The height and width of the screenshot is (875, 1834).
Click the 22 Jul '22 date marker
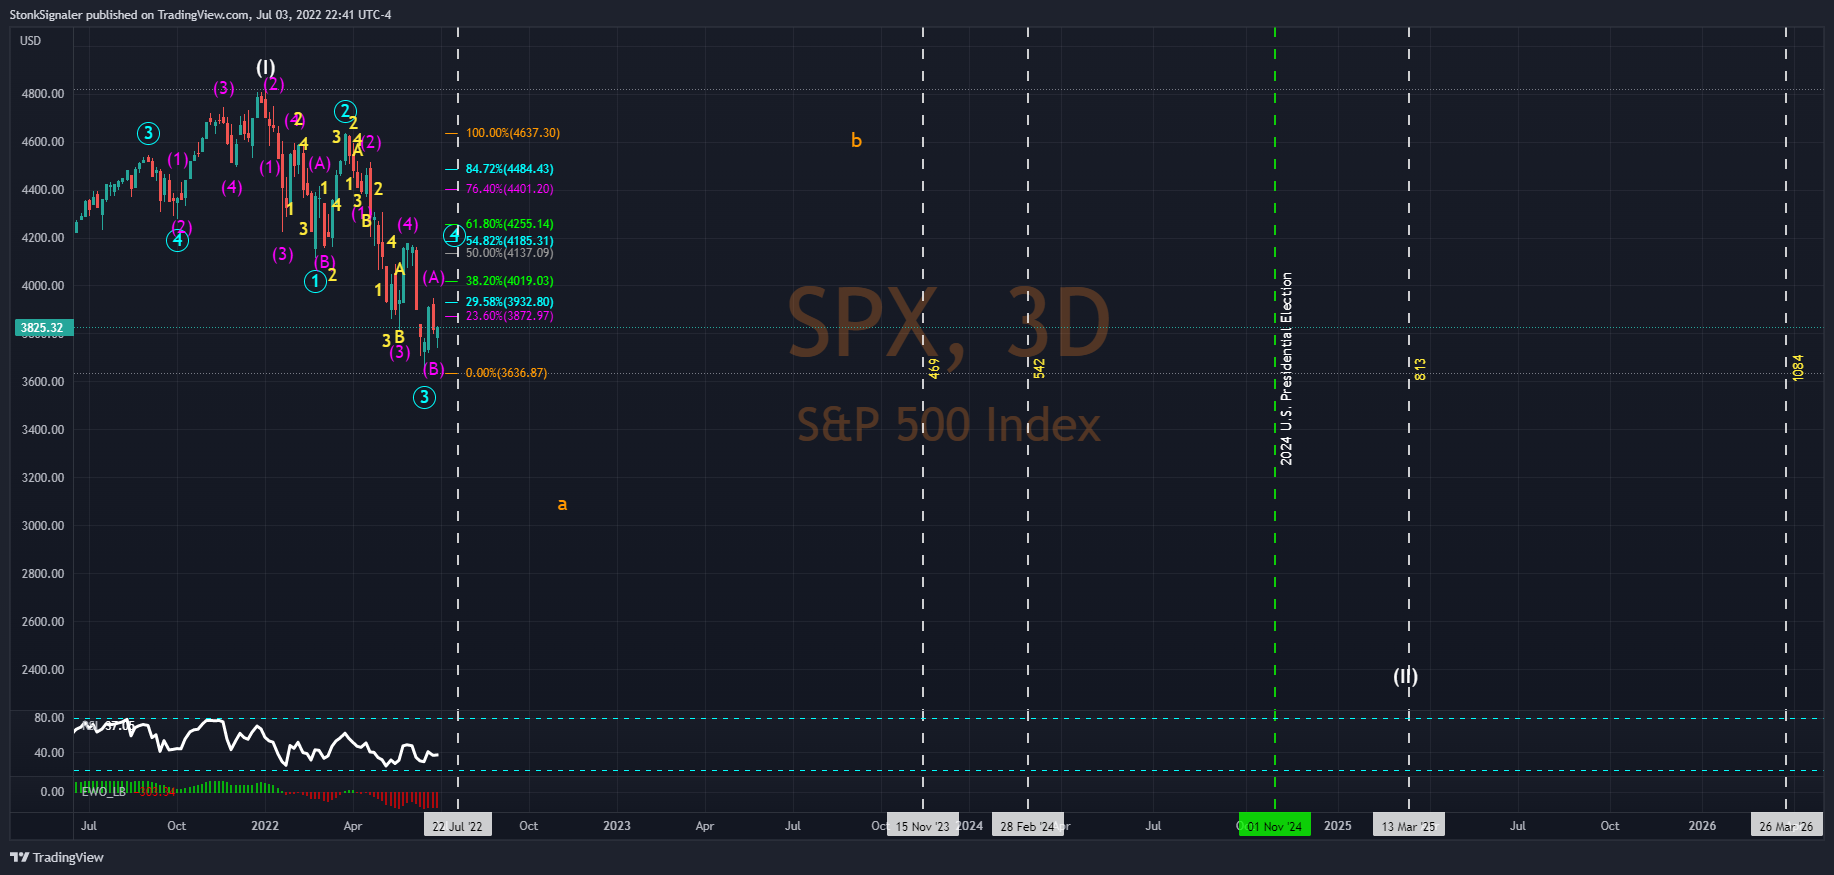pos(458,826)
